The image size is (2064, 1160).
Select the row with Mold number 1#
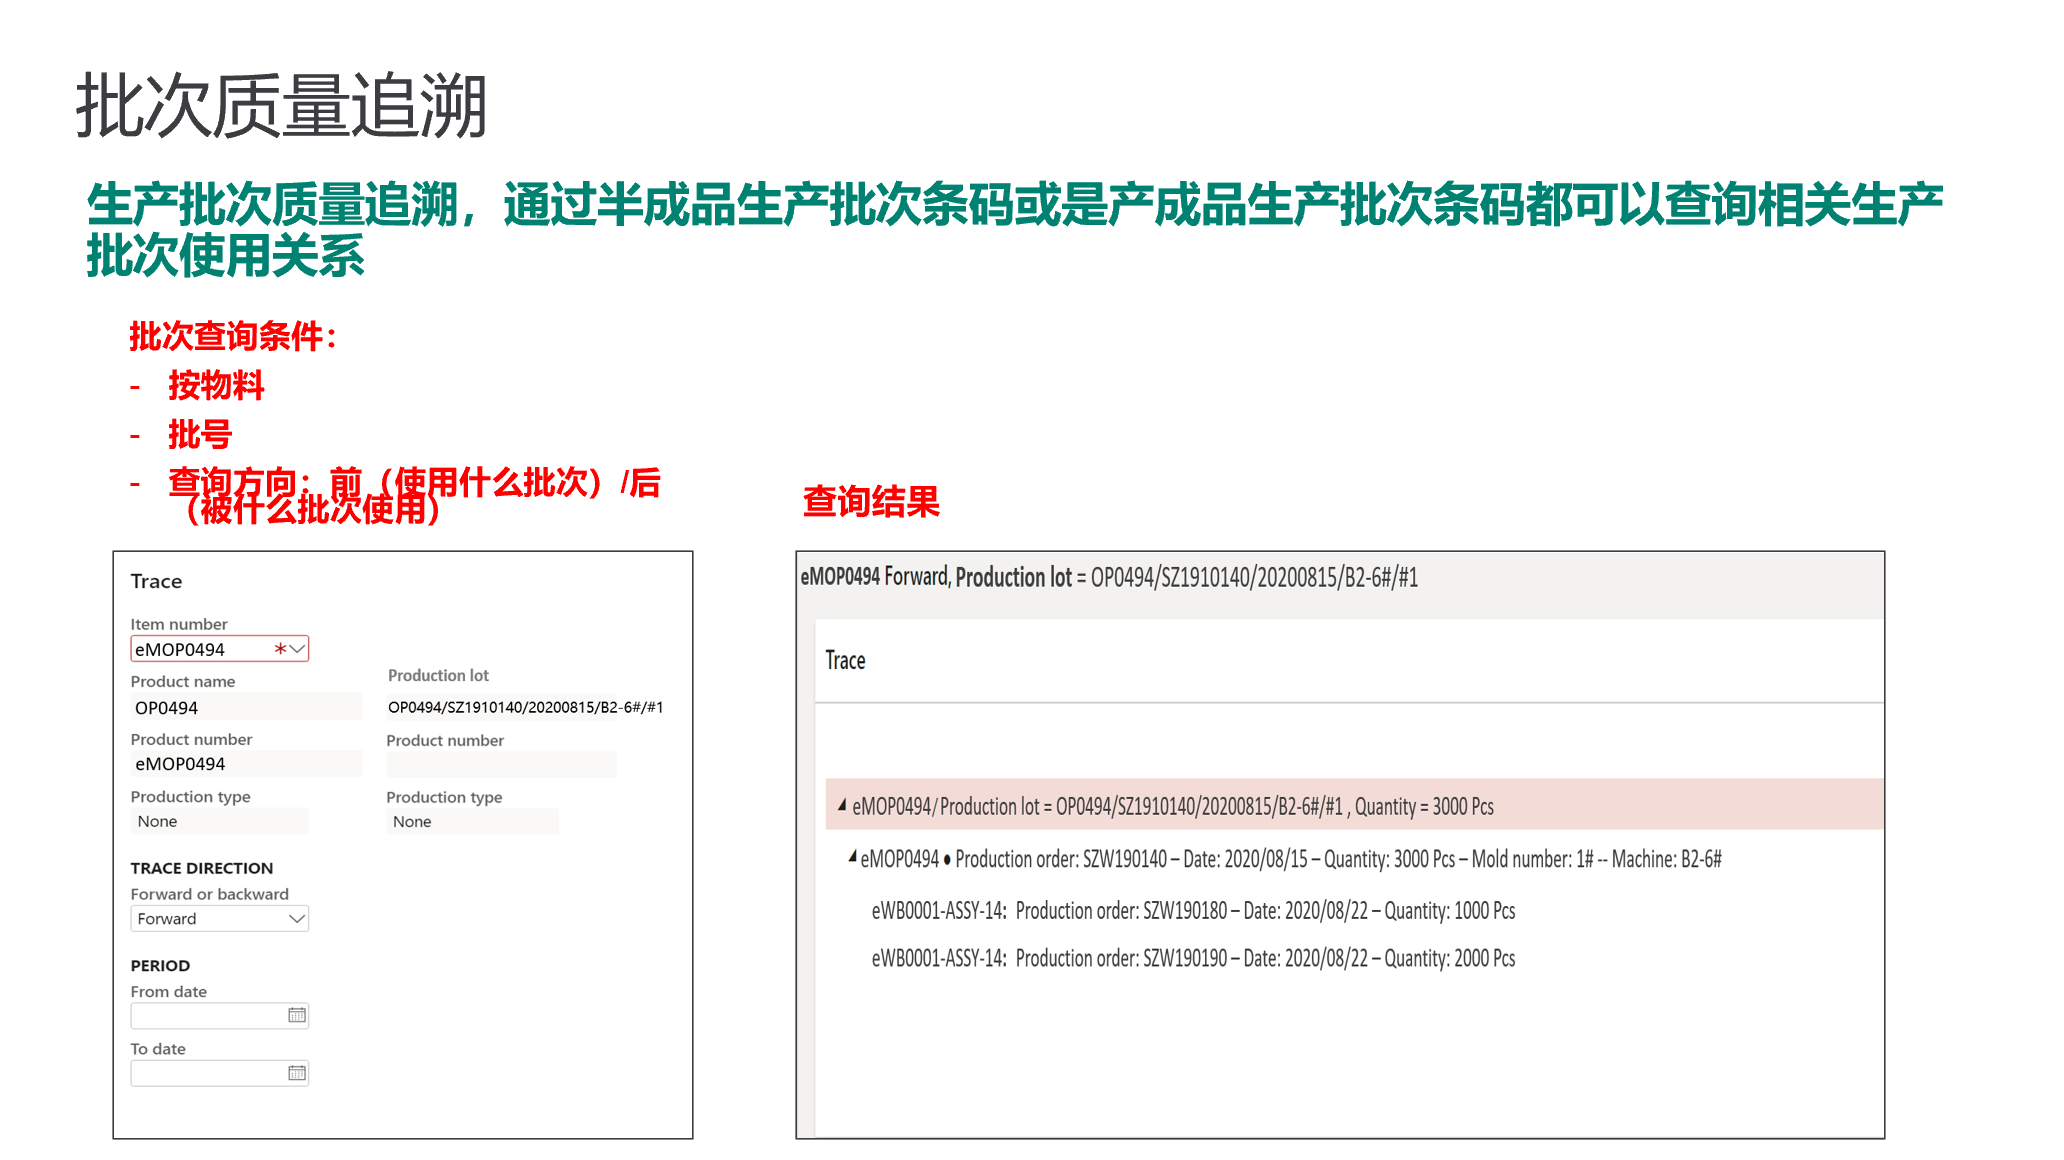[1290, 858]
